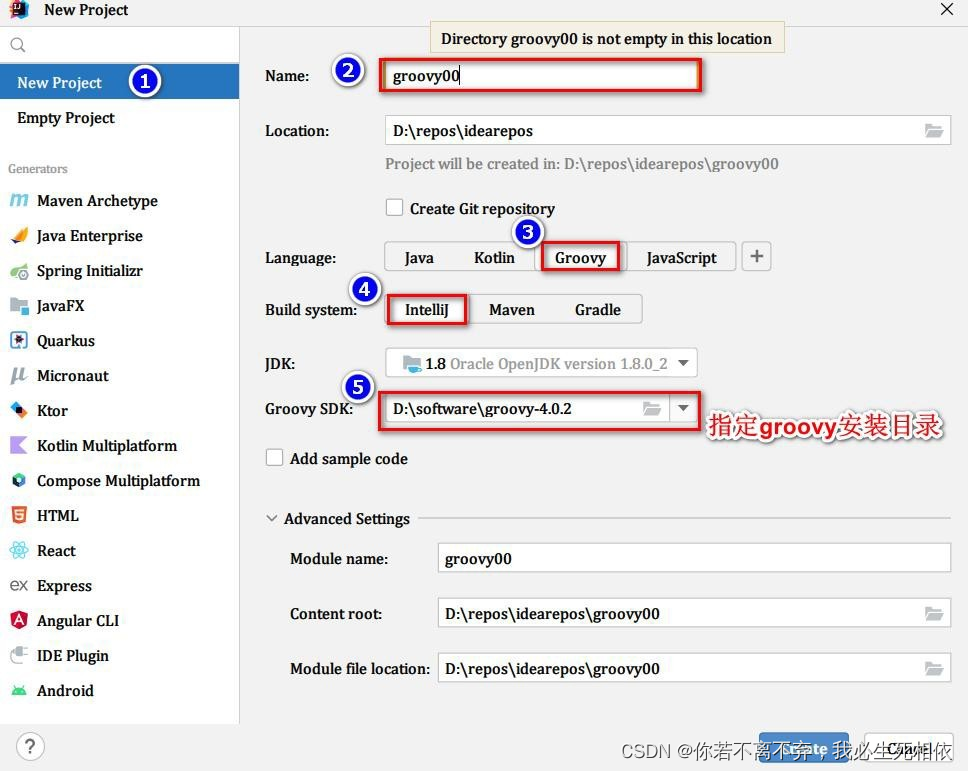Click the Micronaut mu icon
Image resolution: width=968 pixels, height=771 pixels.
coord(19,375)
